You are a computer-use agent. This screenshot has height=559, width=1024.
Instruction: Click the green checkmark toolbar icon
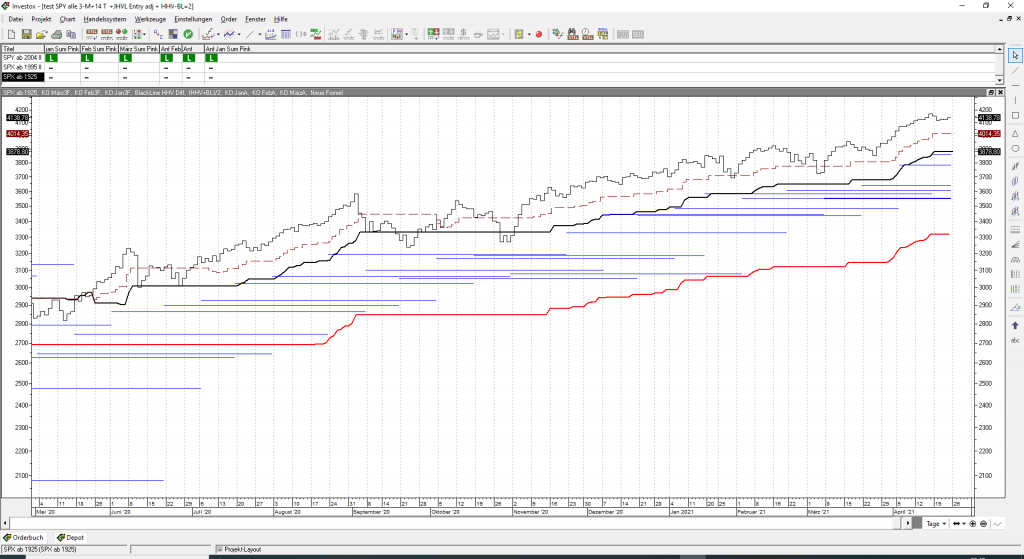187,34
